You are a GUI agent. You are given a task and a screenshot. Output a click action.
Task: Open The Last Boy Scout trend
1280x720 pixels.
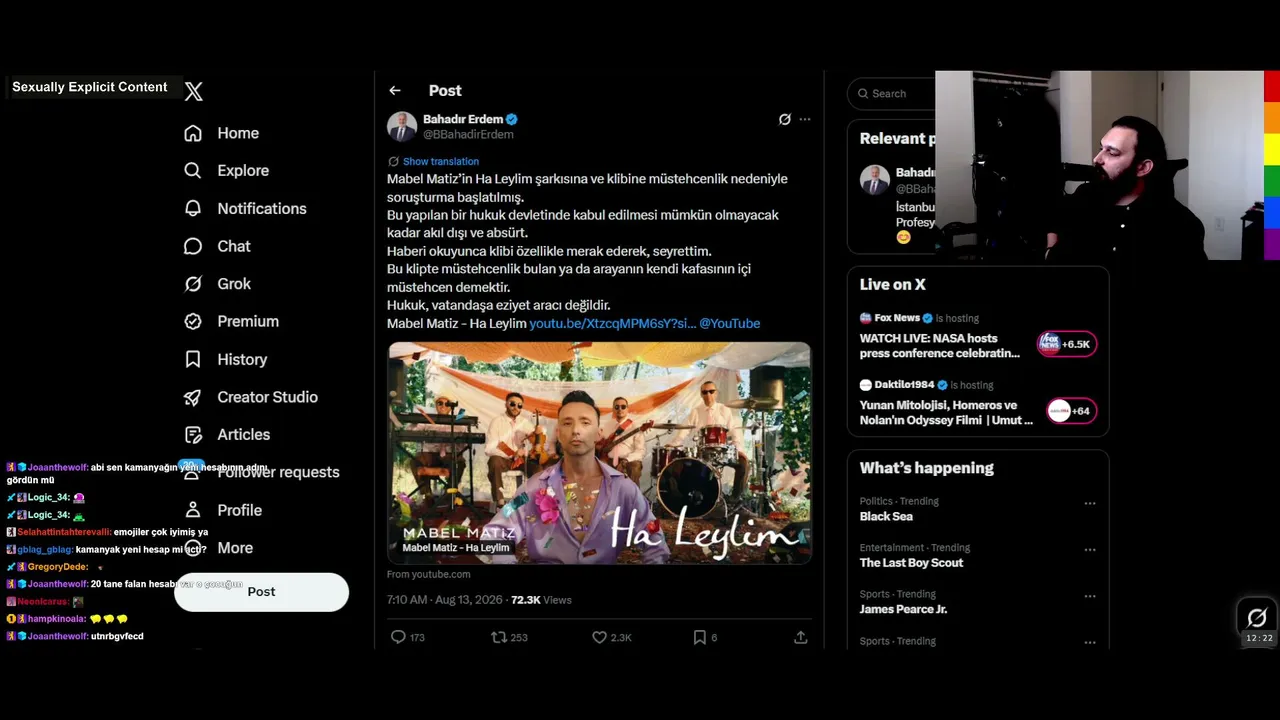(x=911, y=563)
